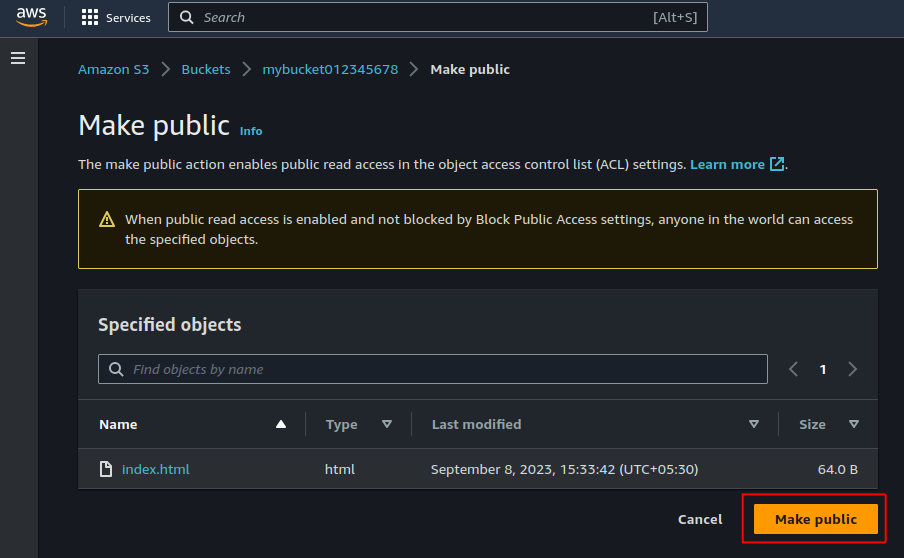Sort by Name ascending arrow
The width and height of the screenshot is (904, 558).
281,424
